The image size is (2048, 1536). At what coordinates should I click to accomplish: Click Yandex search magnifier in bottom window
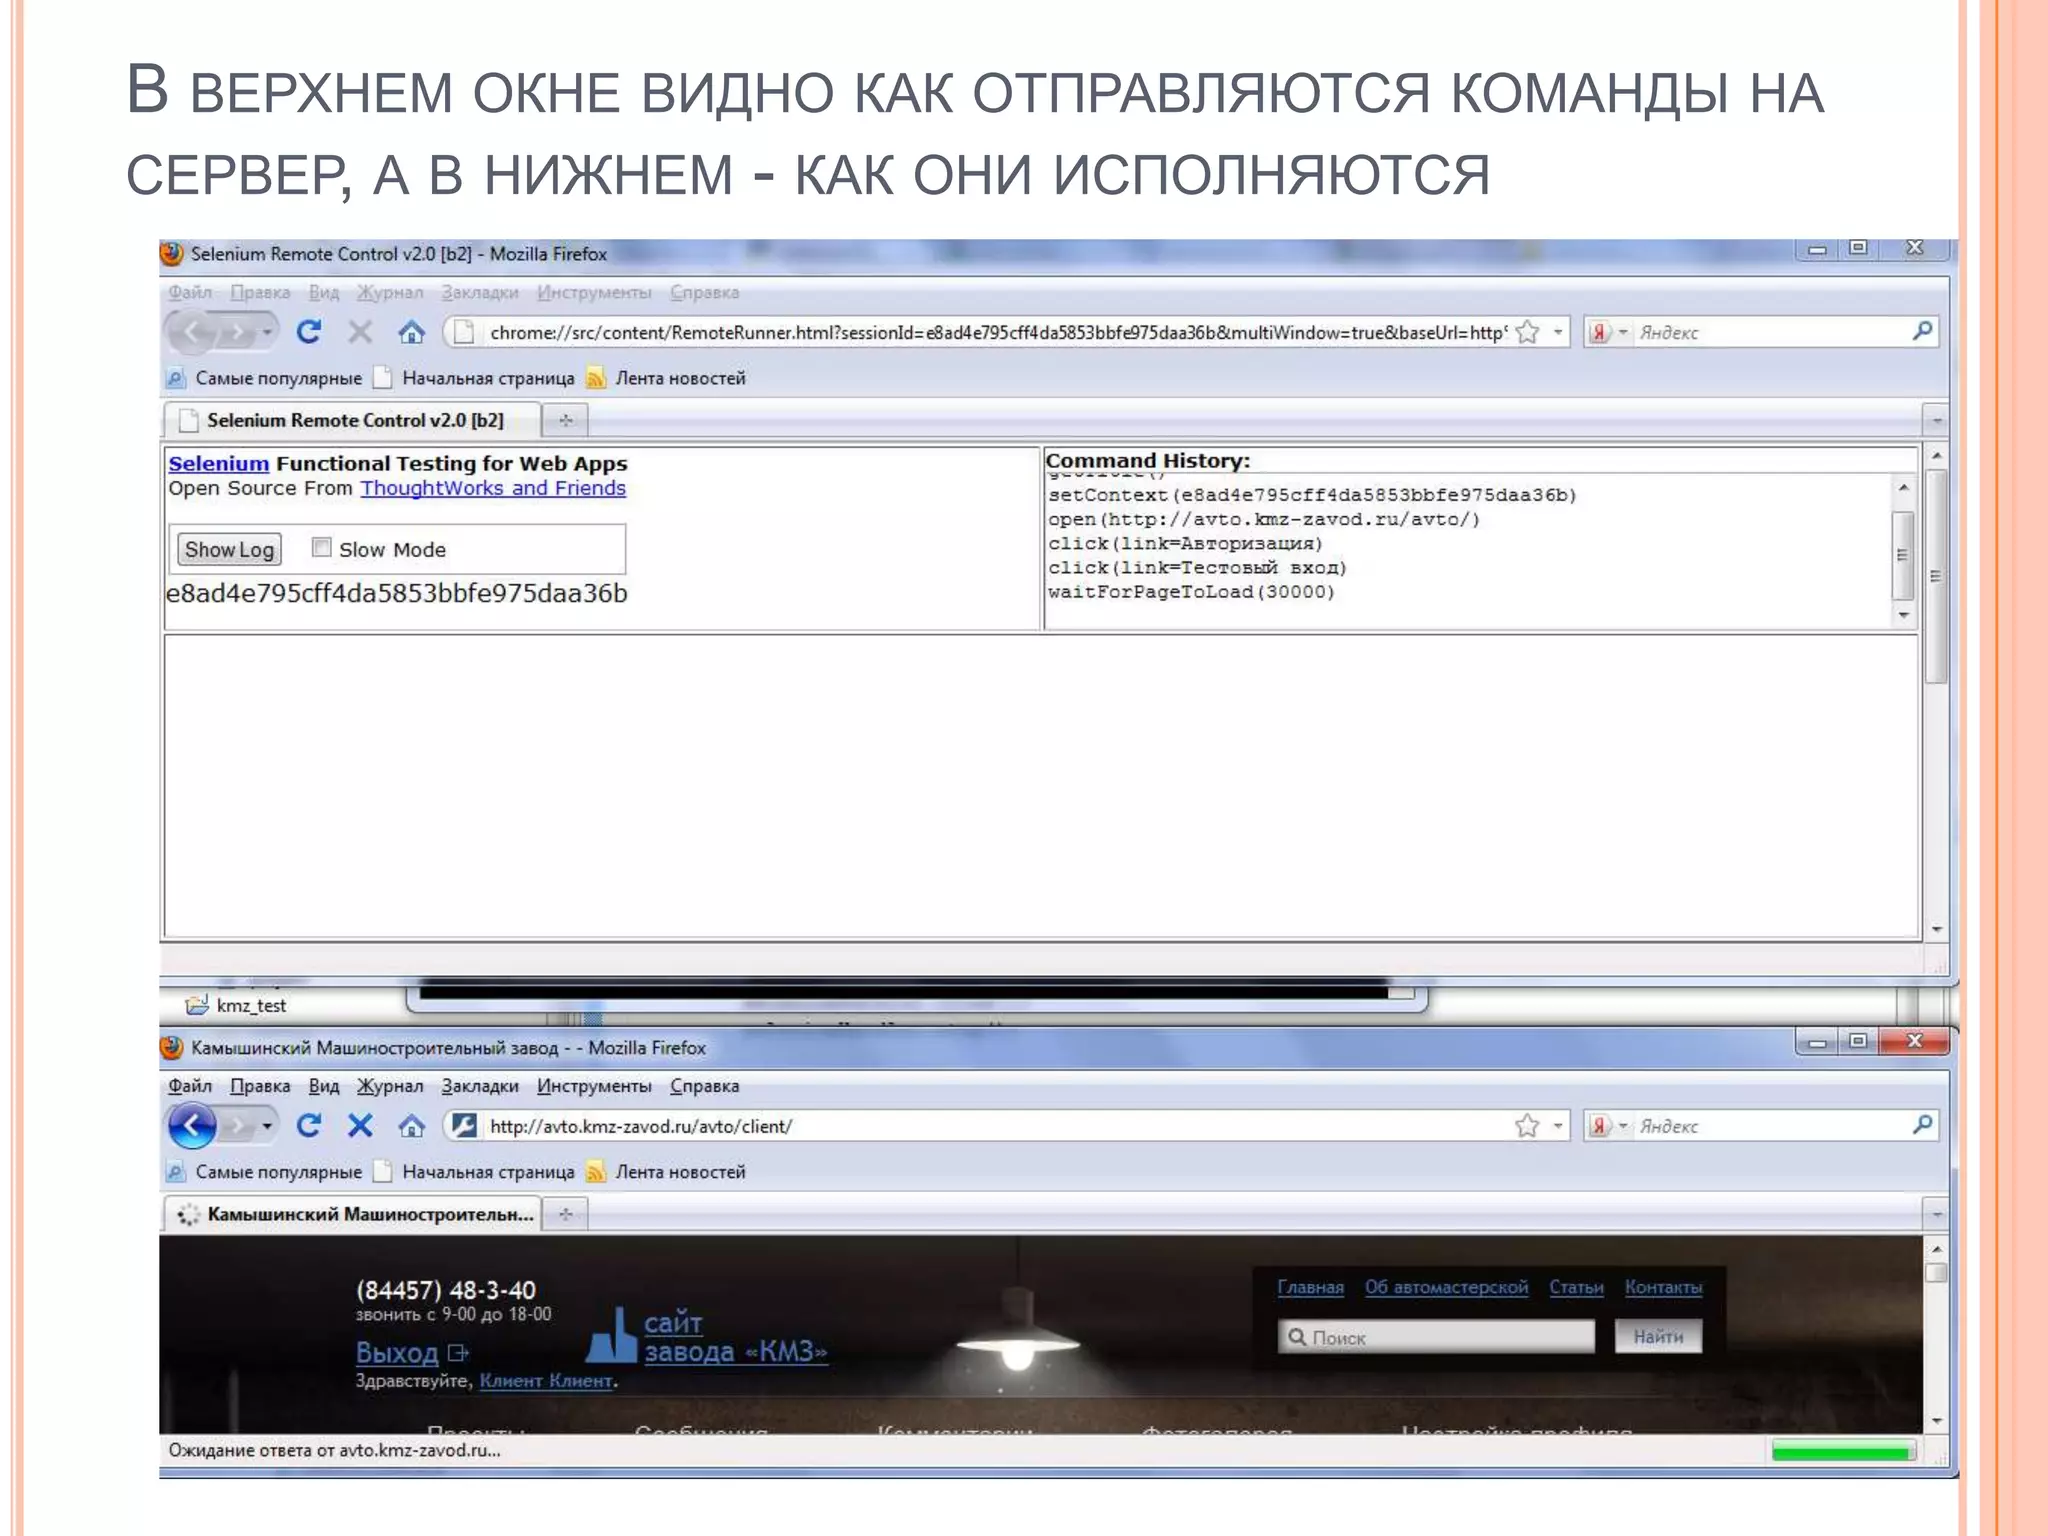[1922, 1125]
